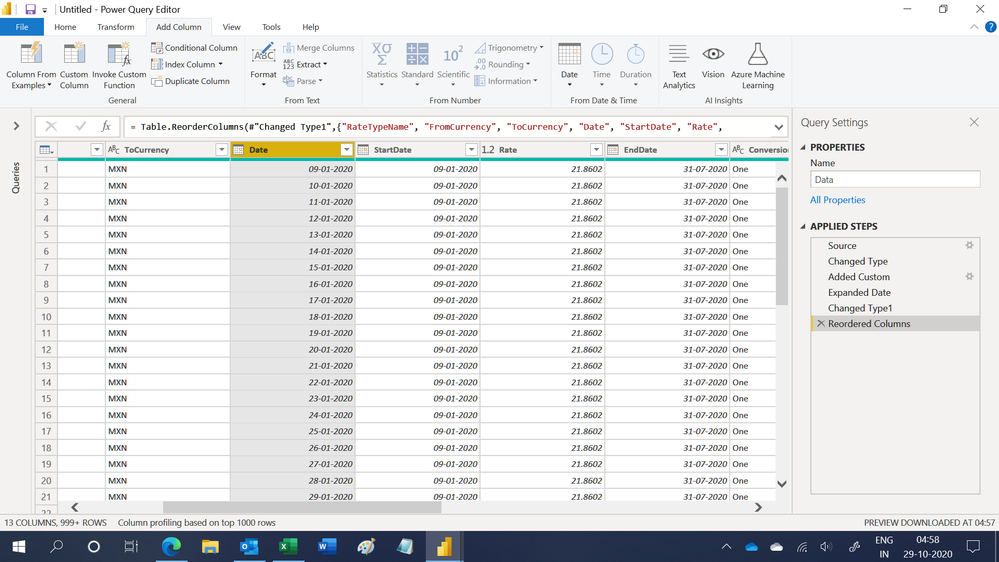Expand the Index Column dropdown
This screenshot has width=999, height=562.
220,64
